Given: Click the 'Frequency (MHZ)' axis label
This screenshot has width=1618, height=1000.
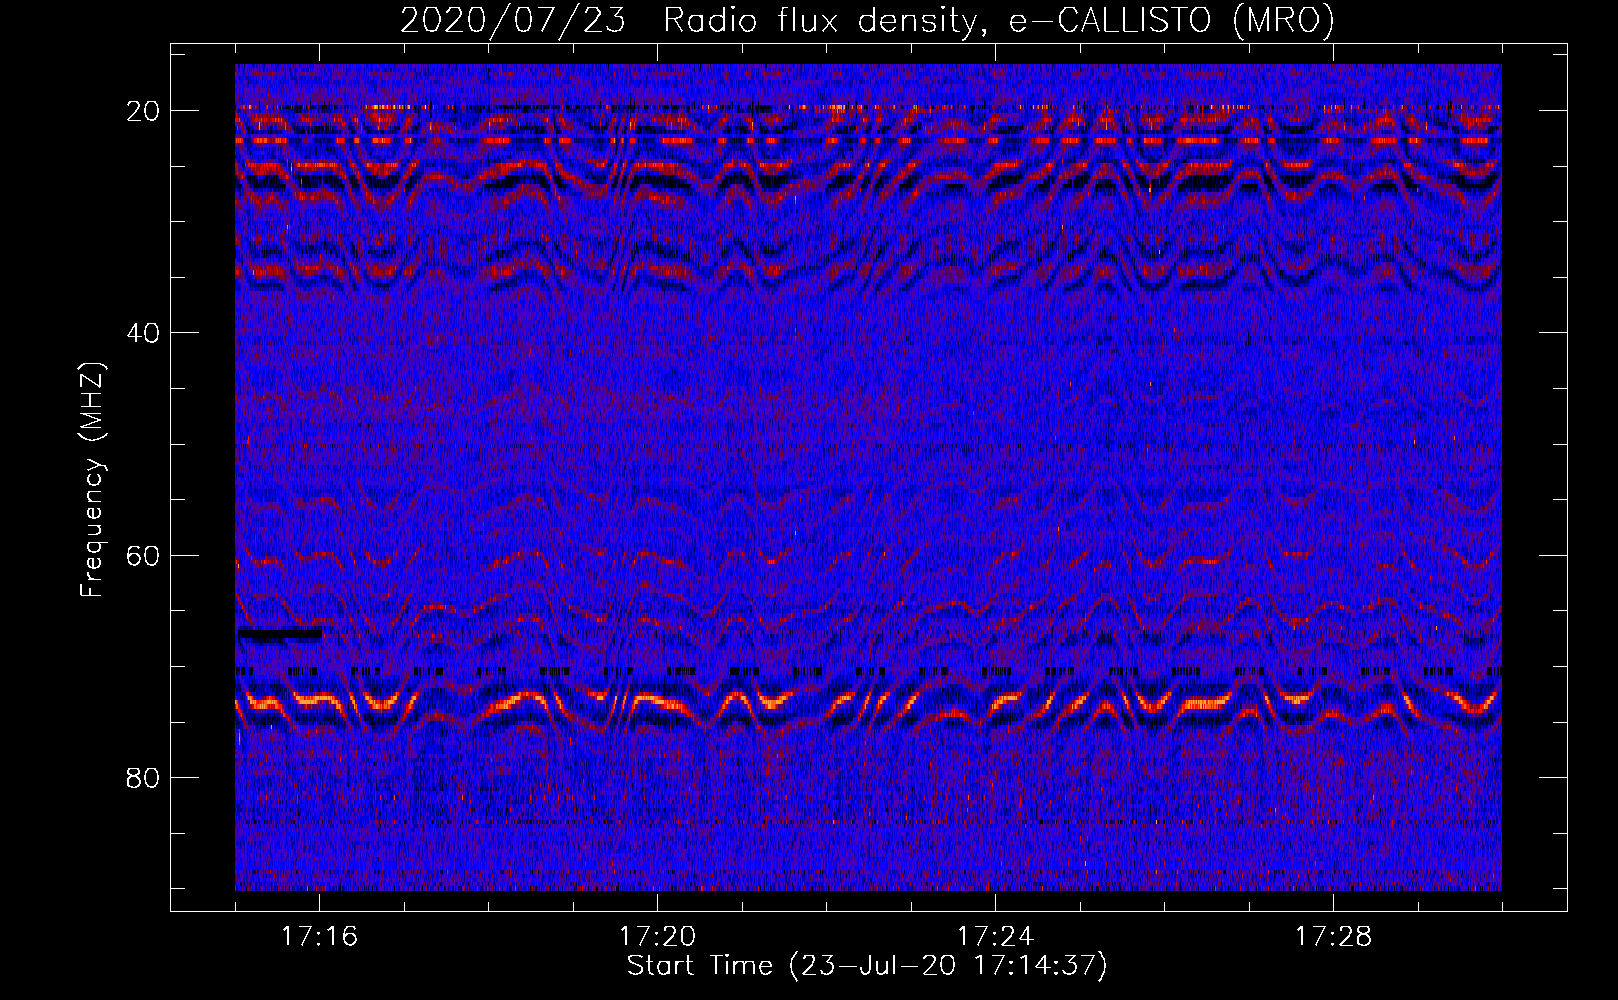Looking at the screenshot, I should pyautogui.click(x=92, y=480).
